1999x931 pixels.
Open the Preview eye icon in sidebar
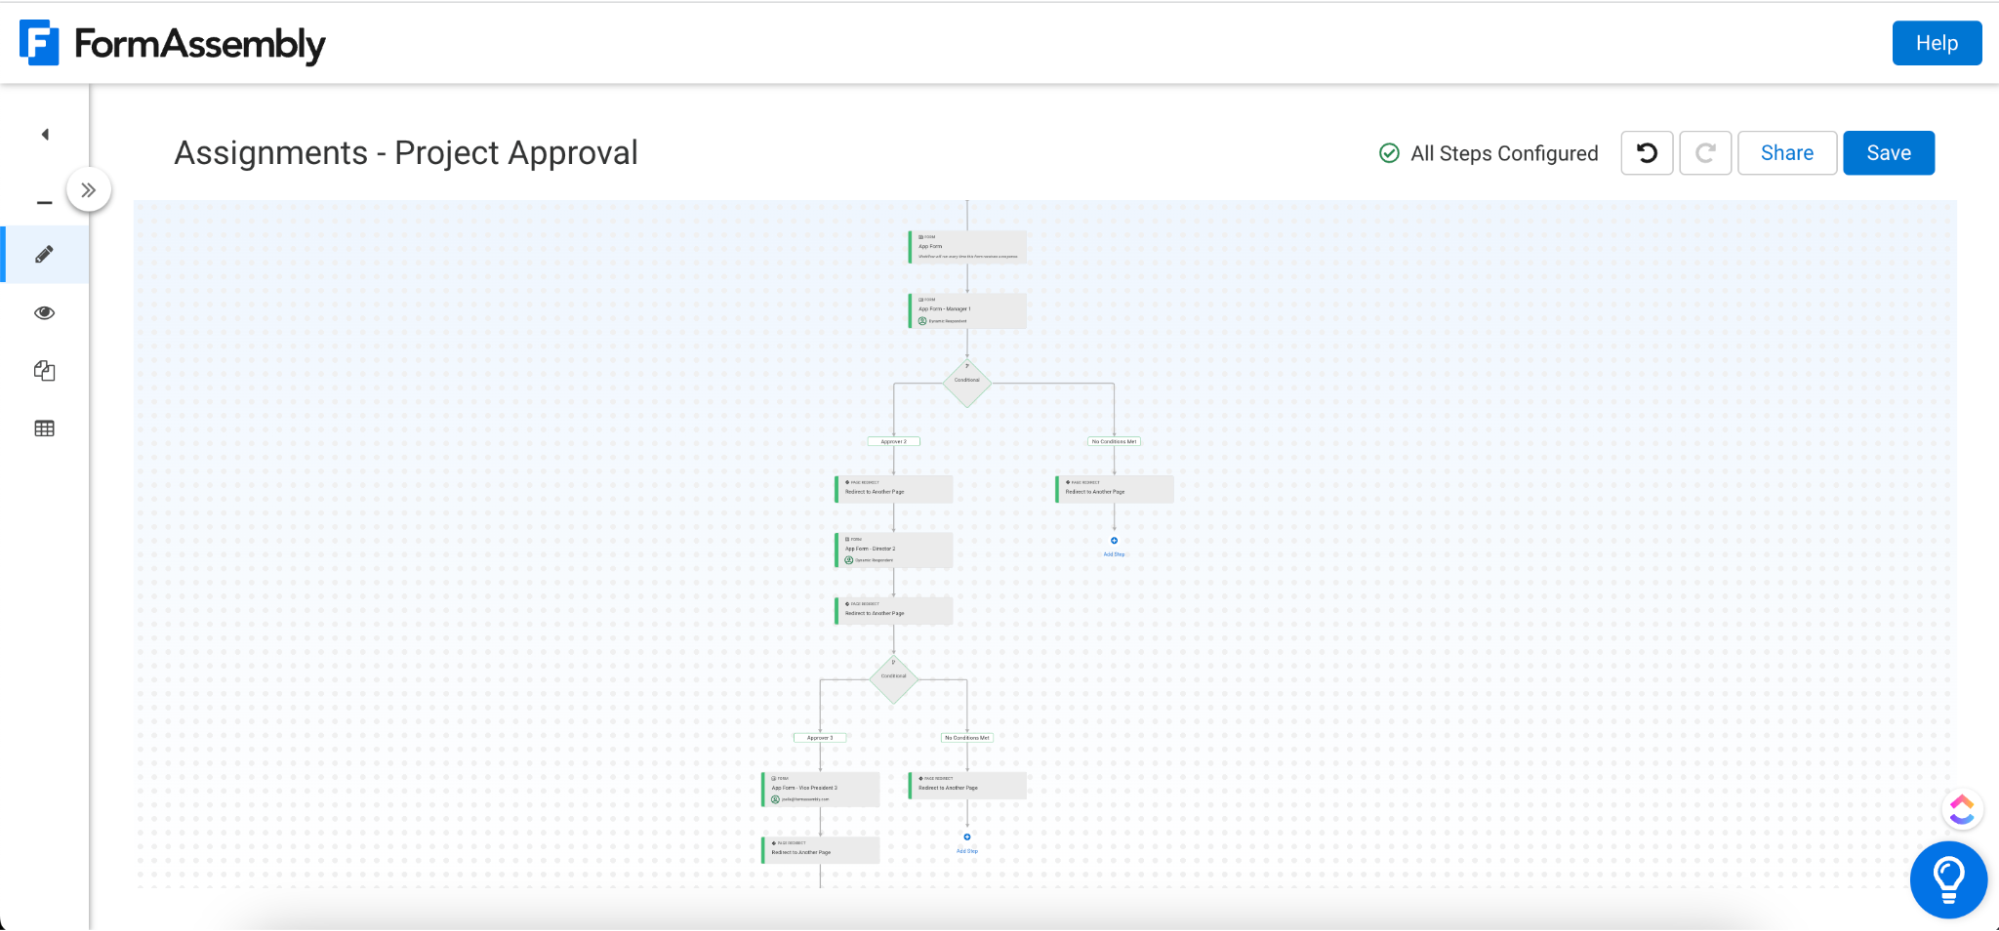pos(44,312)
